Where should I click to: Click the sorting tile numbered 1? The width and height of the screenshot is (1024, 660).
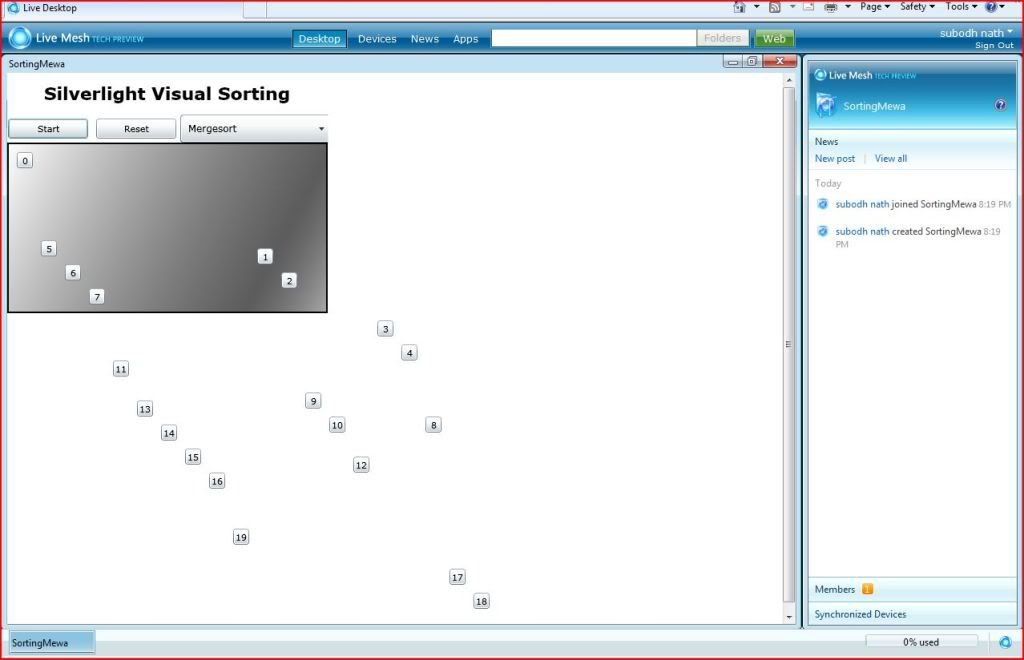[265, 257]
